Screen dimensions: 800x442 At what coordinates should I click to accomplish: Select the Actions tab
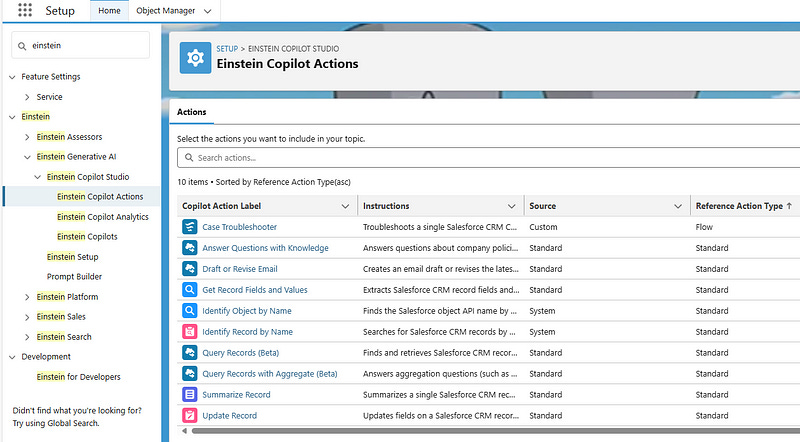[x=192, y=112]
